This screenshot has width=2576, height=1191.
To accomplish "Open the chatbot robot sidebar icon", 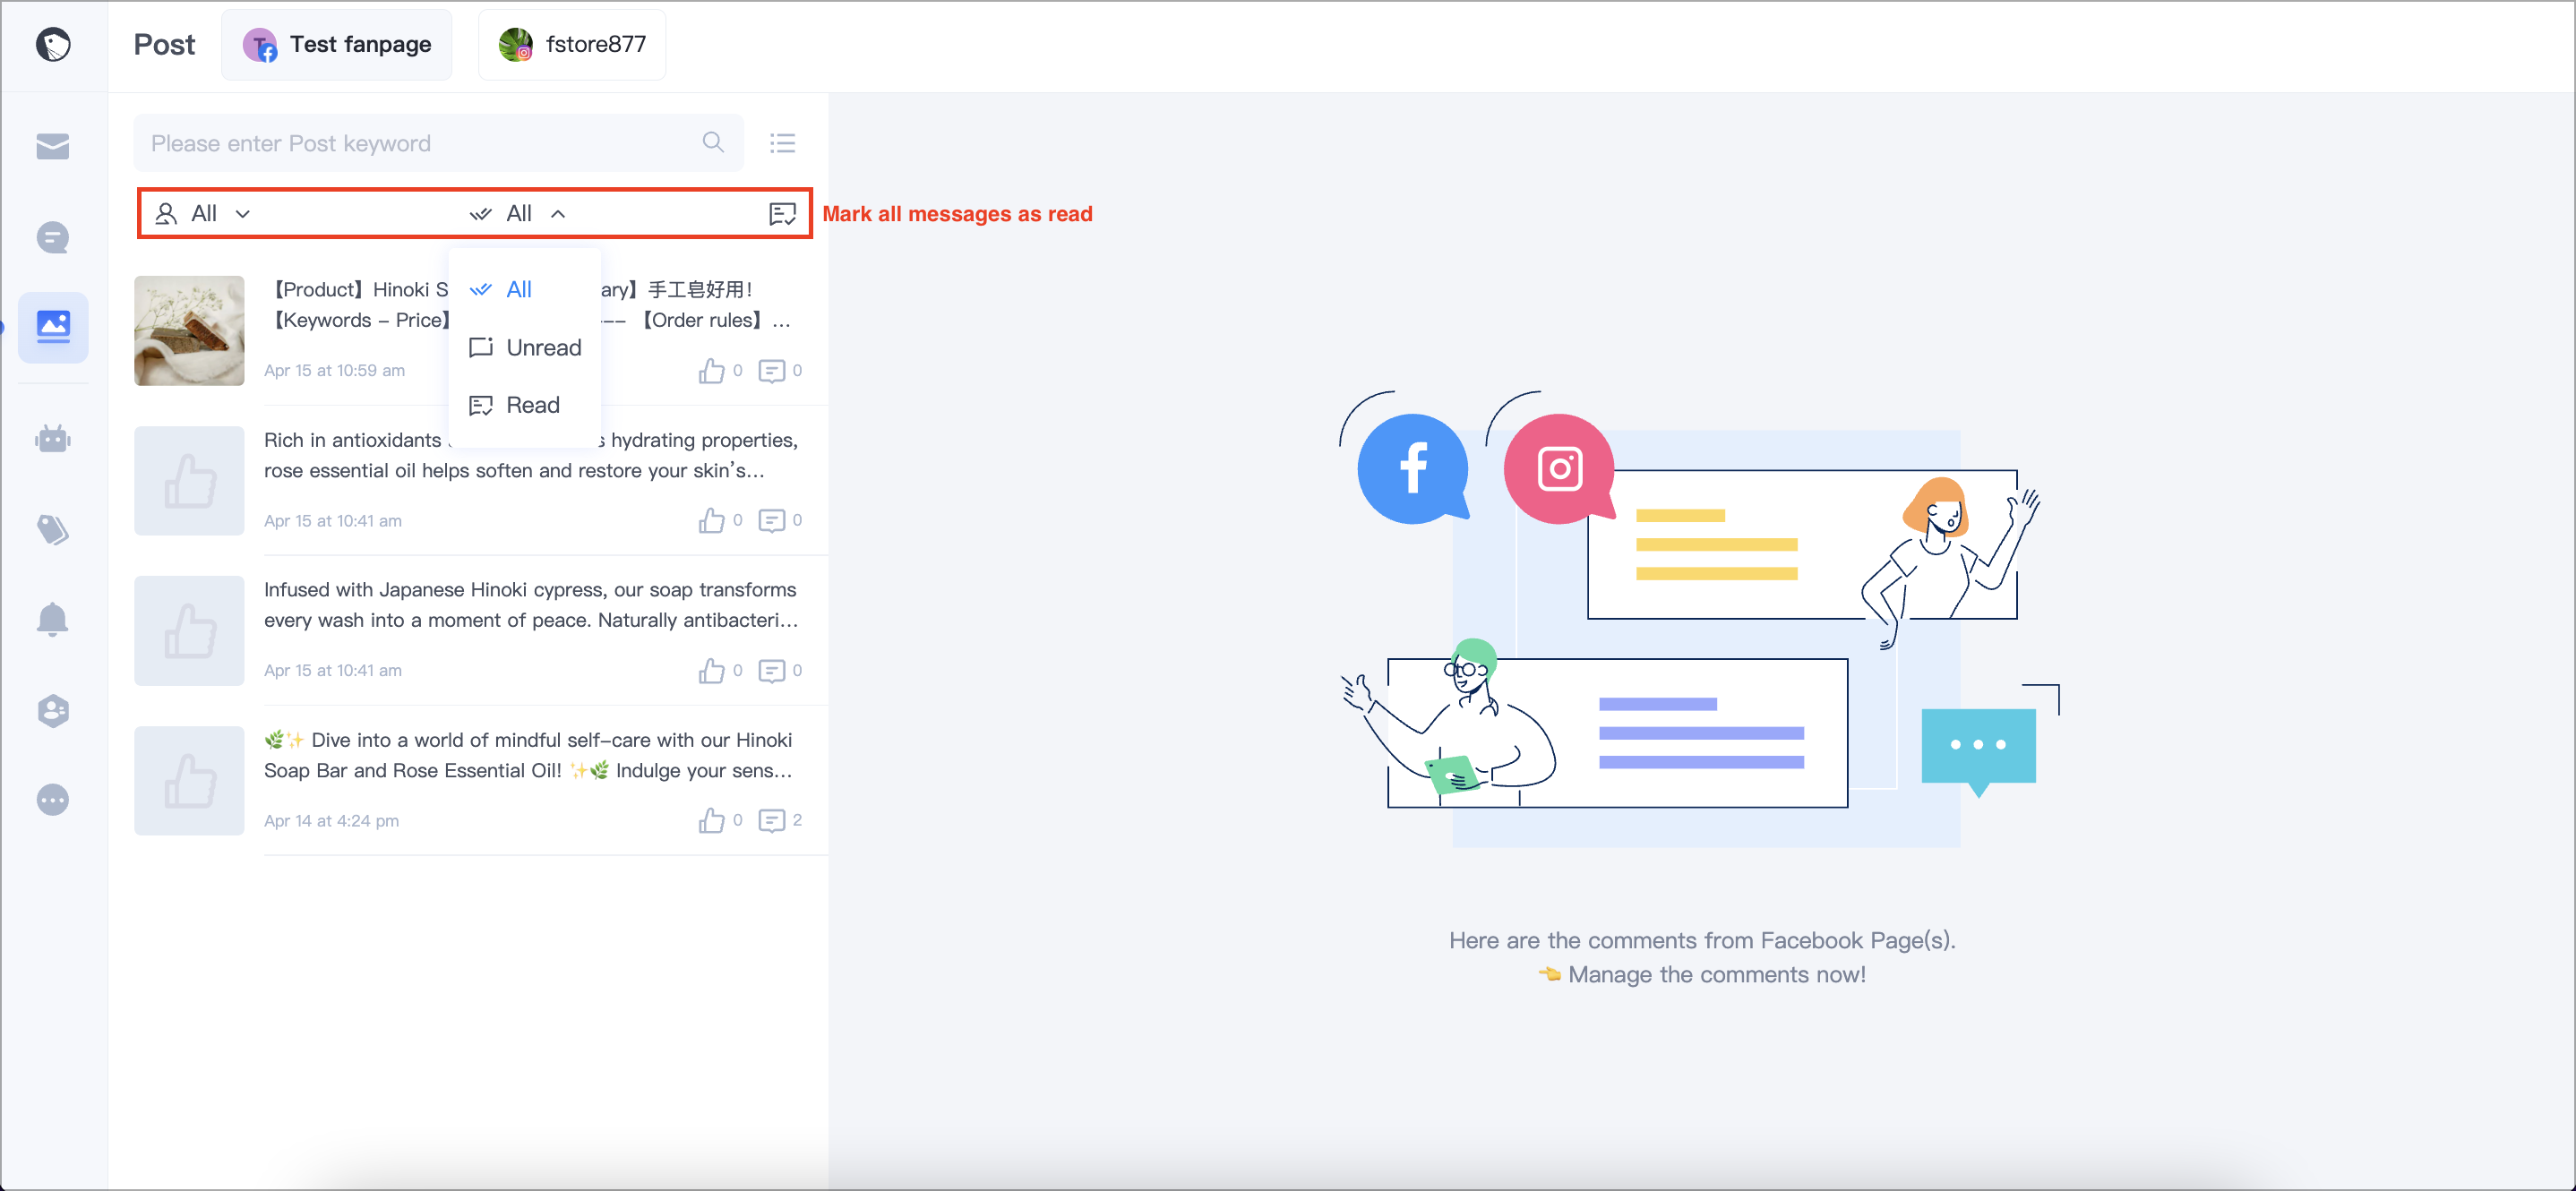I will tap(53, 438).
